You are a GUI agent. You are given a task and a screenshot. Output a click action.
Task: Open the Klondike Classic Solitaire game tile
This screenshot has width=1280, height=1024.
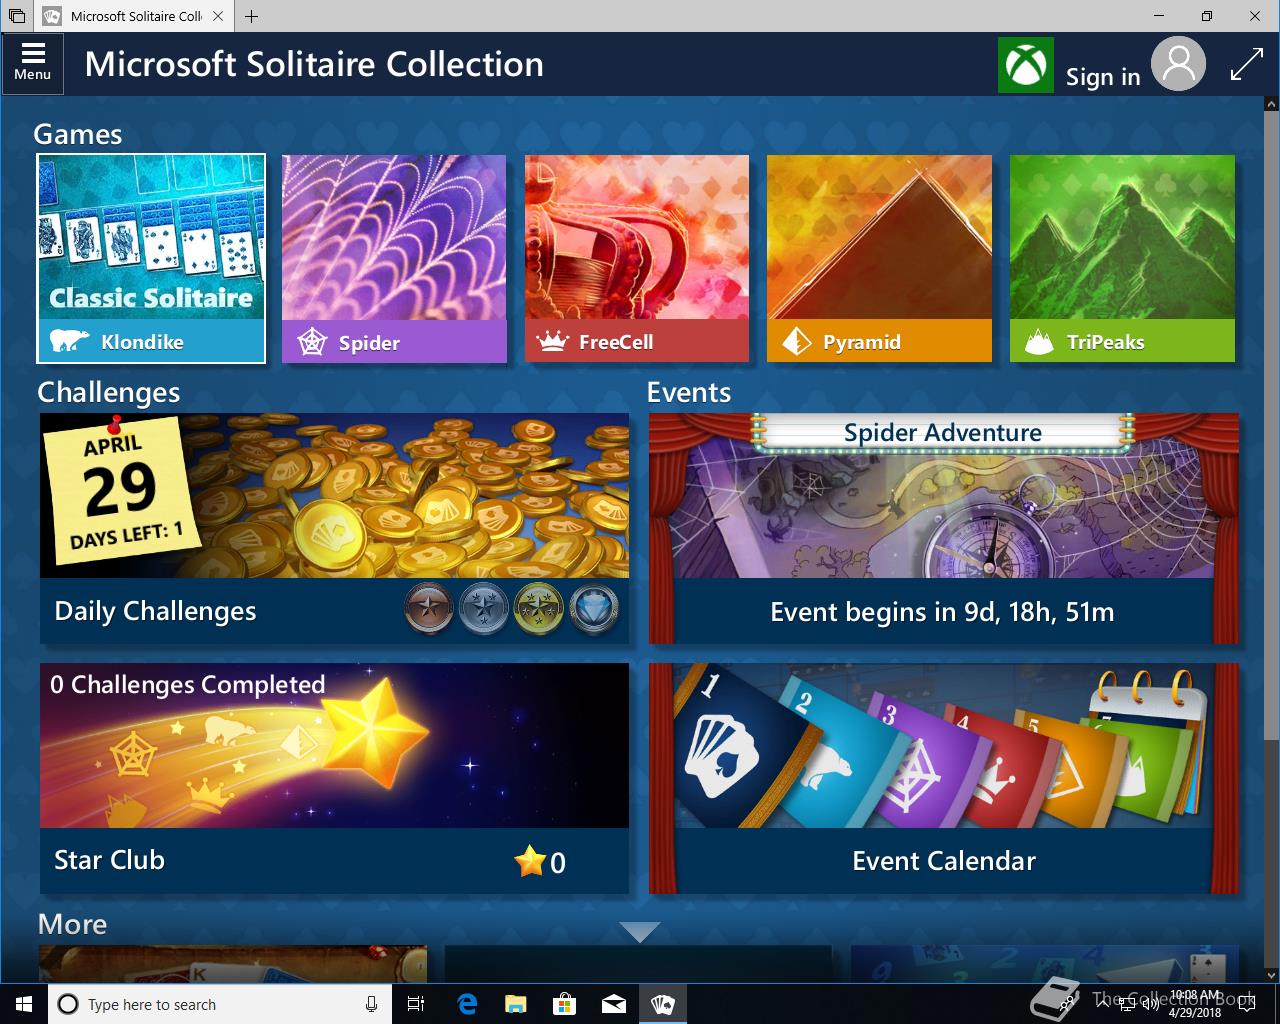(x=151, y=258)
